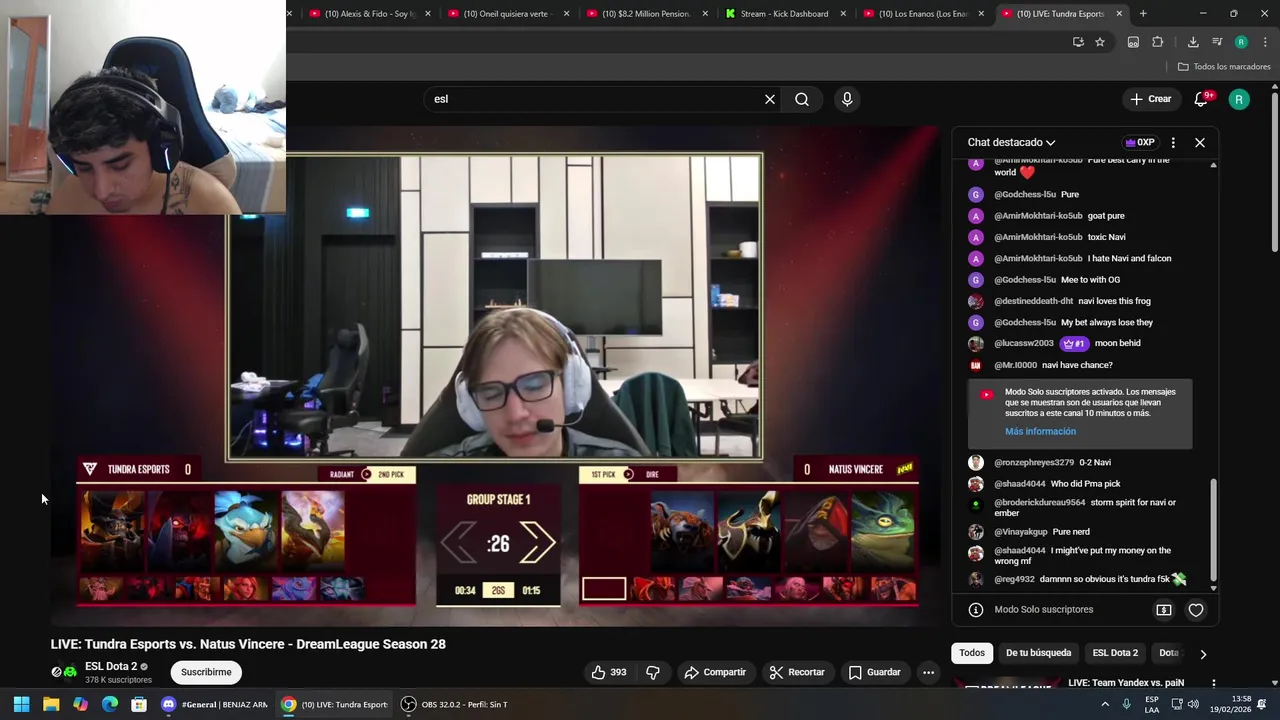
Task: Show more filter chips with right arrow
Action: tap(1203, 654)
